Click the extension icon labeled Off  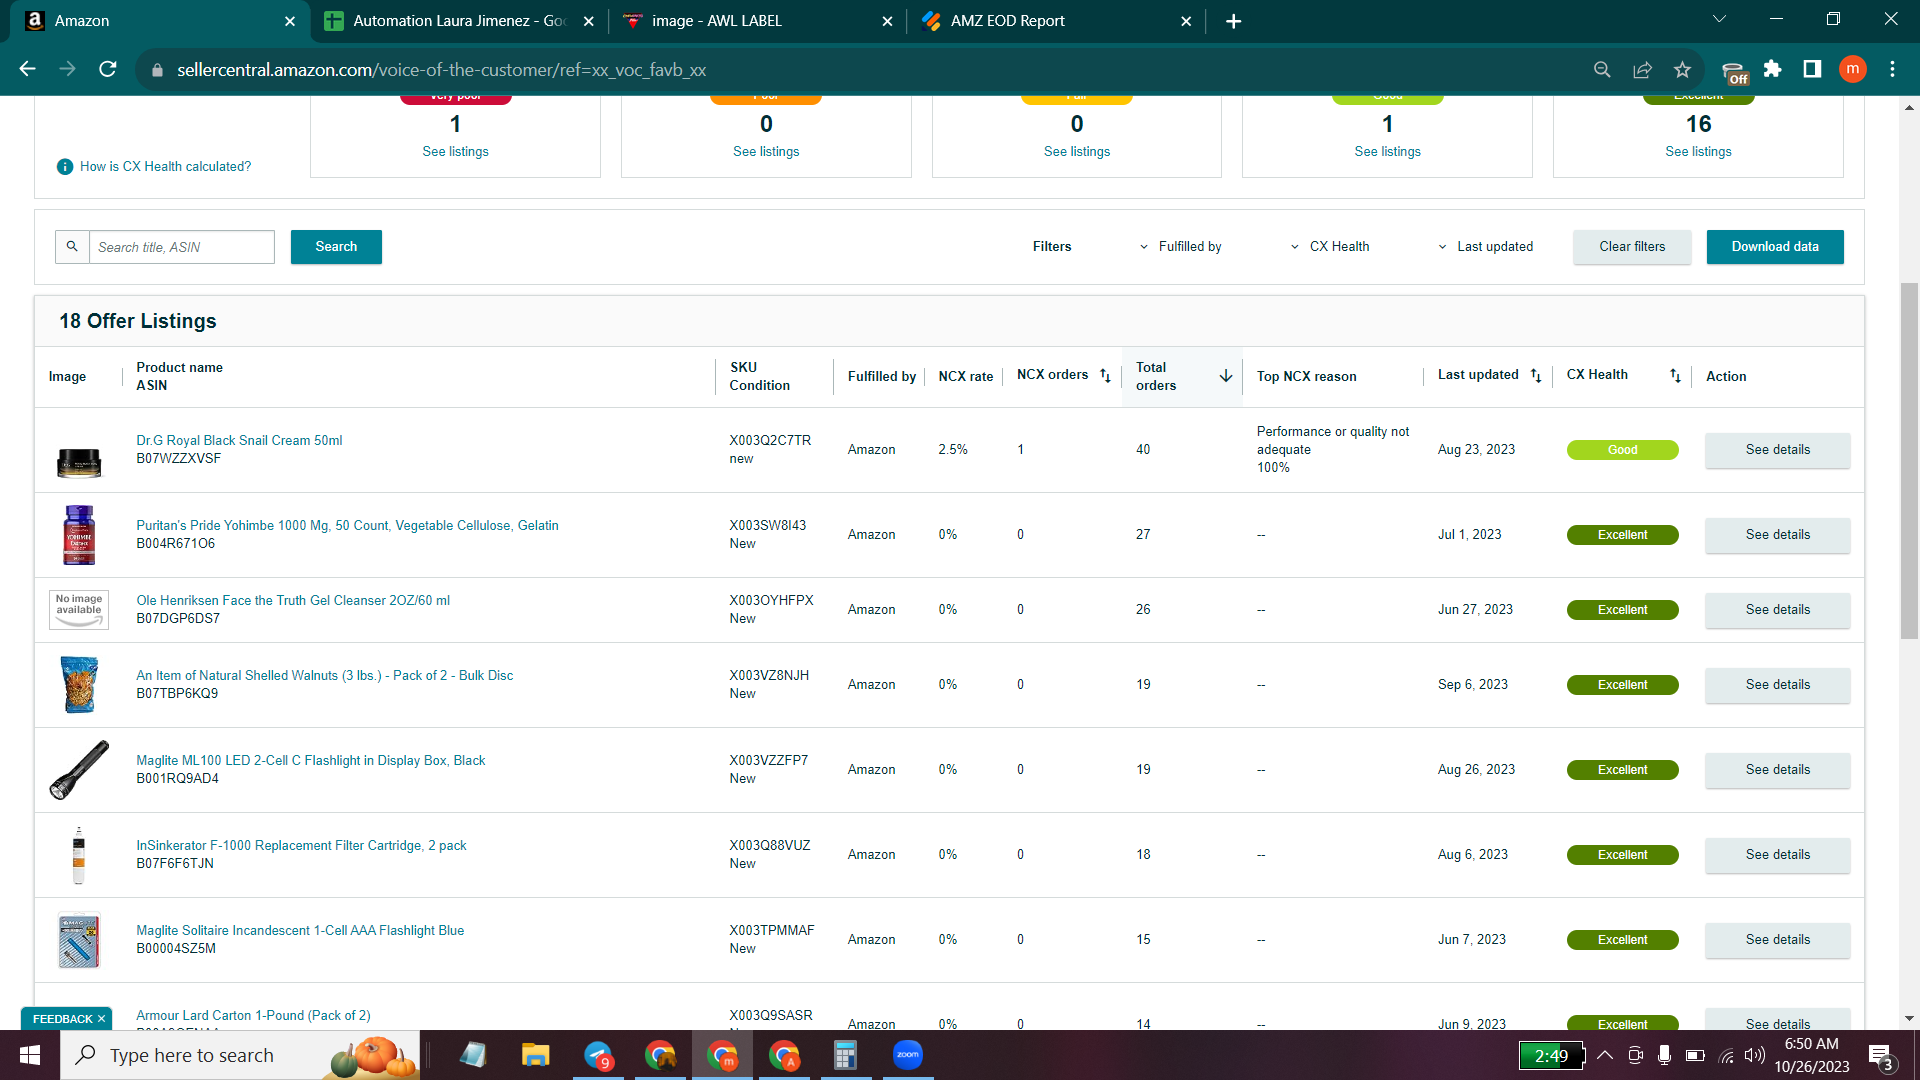point(1734,71)
